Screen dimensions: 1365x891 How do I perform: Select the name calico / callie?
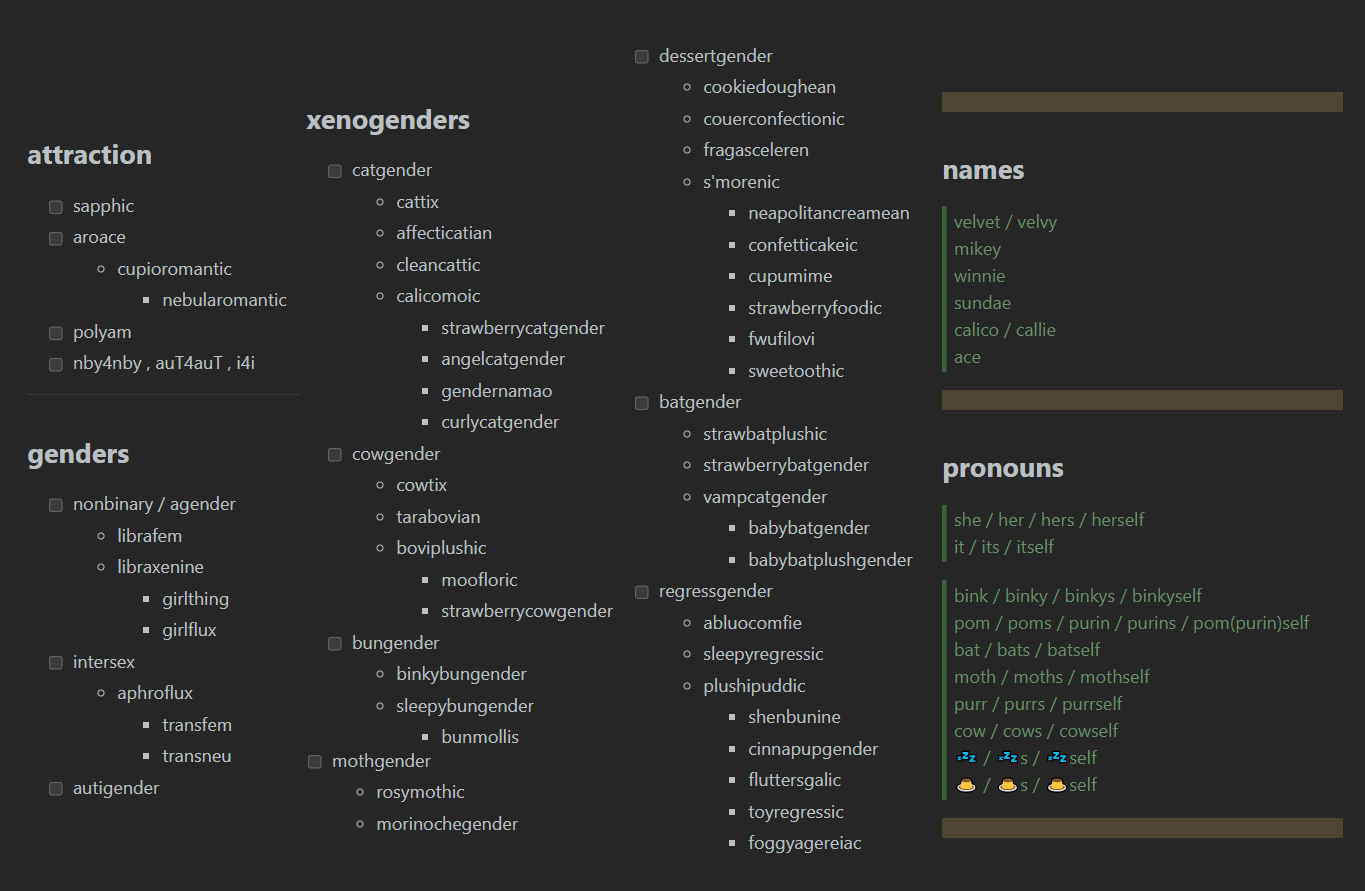[1004, 330]
